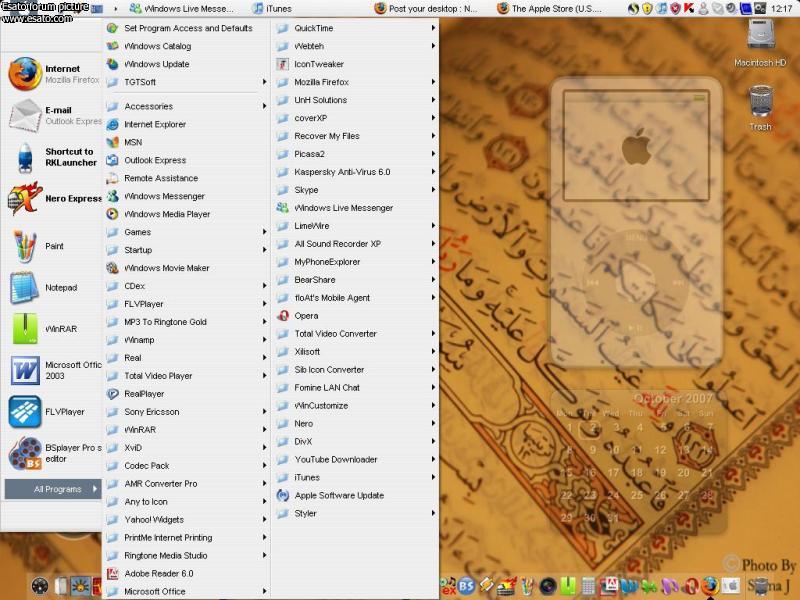Click the 12:17 clock in the tray
Screen dimensions: 800x600
(x=782, y=9)
